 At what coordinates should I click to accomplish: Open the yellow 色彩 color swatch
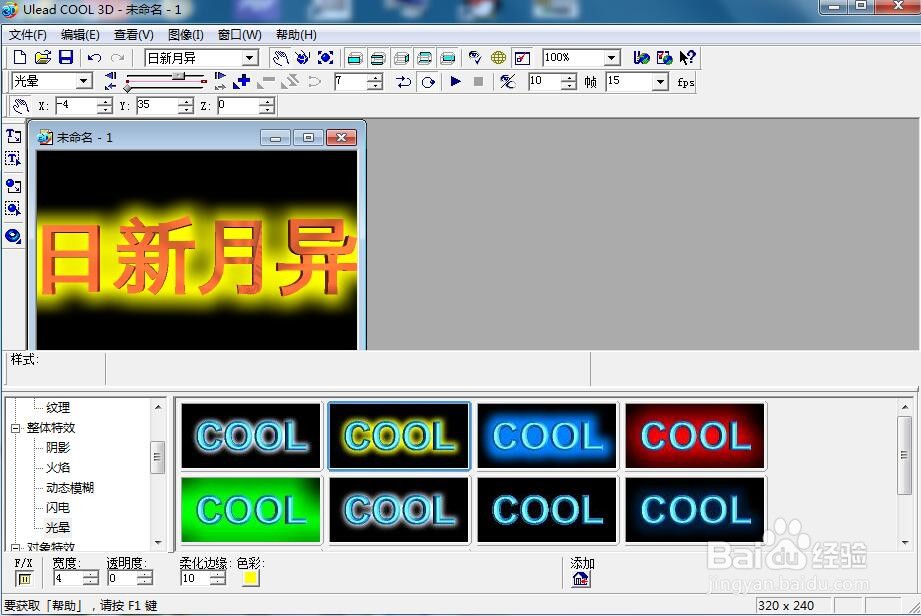point(250,578)
